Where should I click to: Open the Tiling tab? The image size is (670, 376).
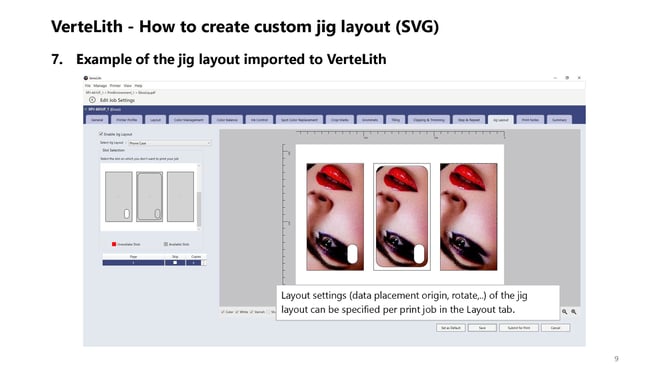pos(395,120)
